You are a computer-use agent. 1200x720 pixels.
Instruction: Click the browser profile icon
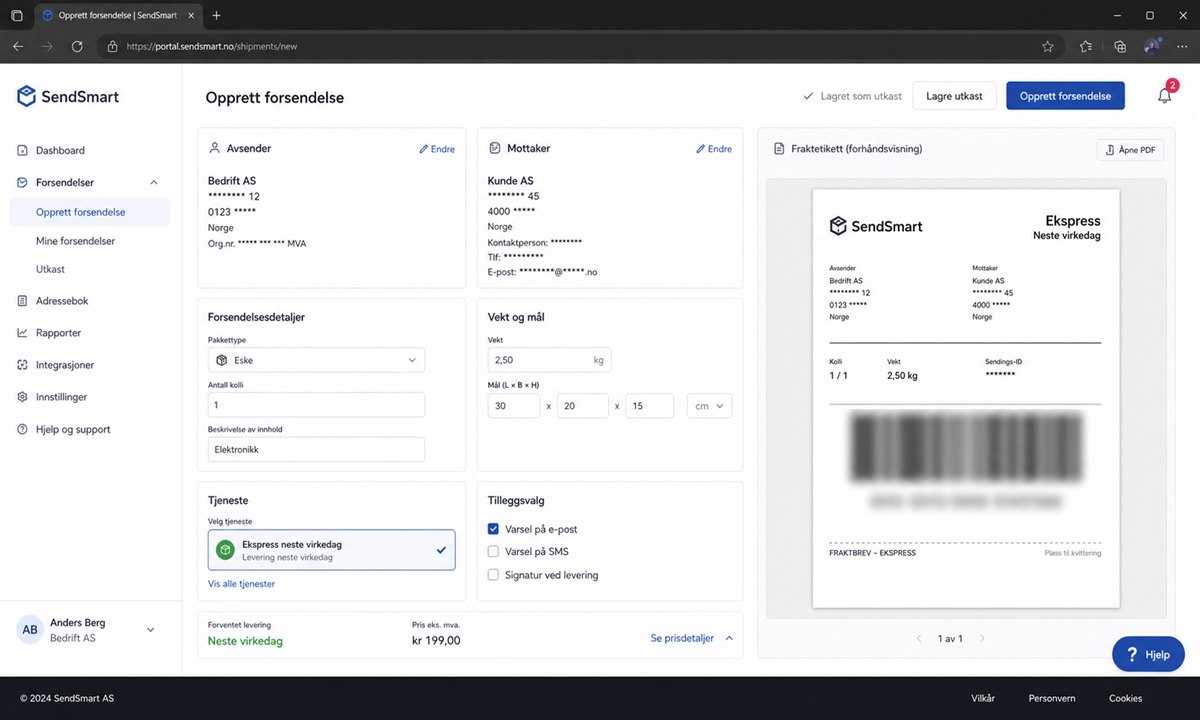click(1153, 46)
